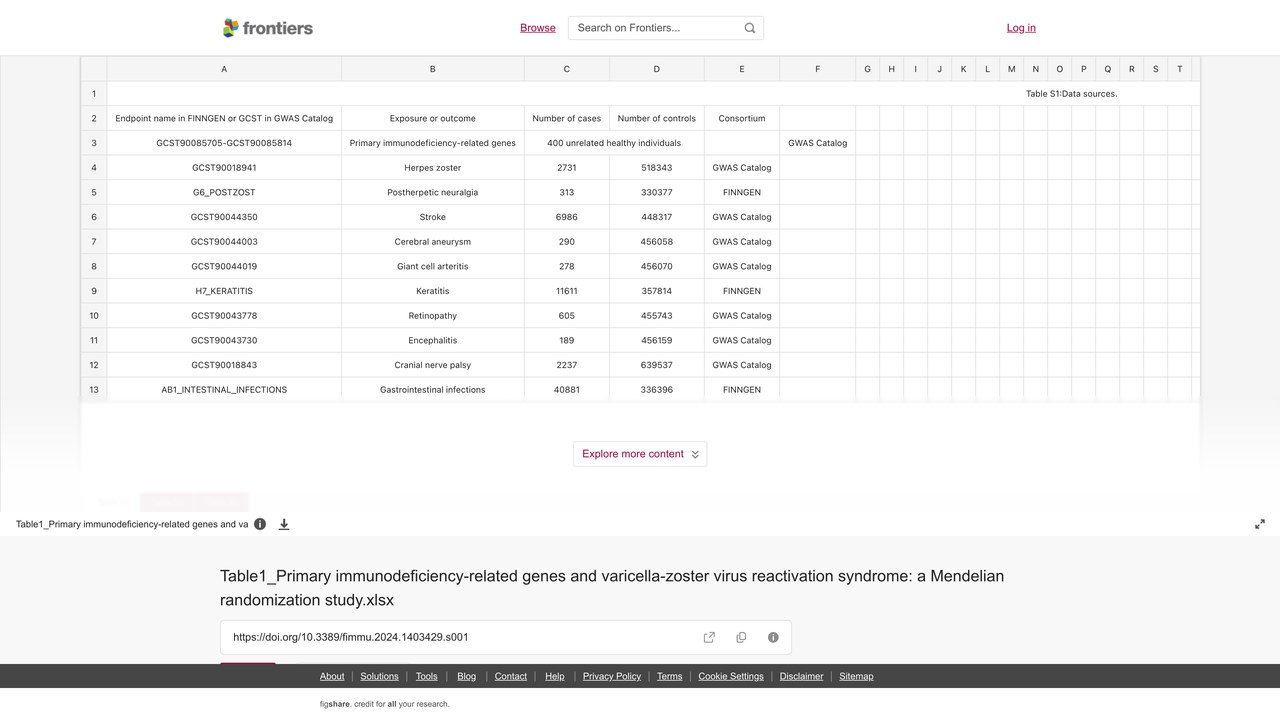The image size is (1280, 720).
Task: Open Sitemap footer link
Action: (x=856, y=676)
